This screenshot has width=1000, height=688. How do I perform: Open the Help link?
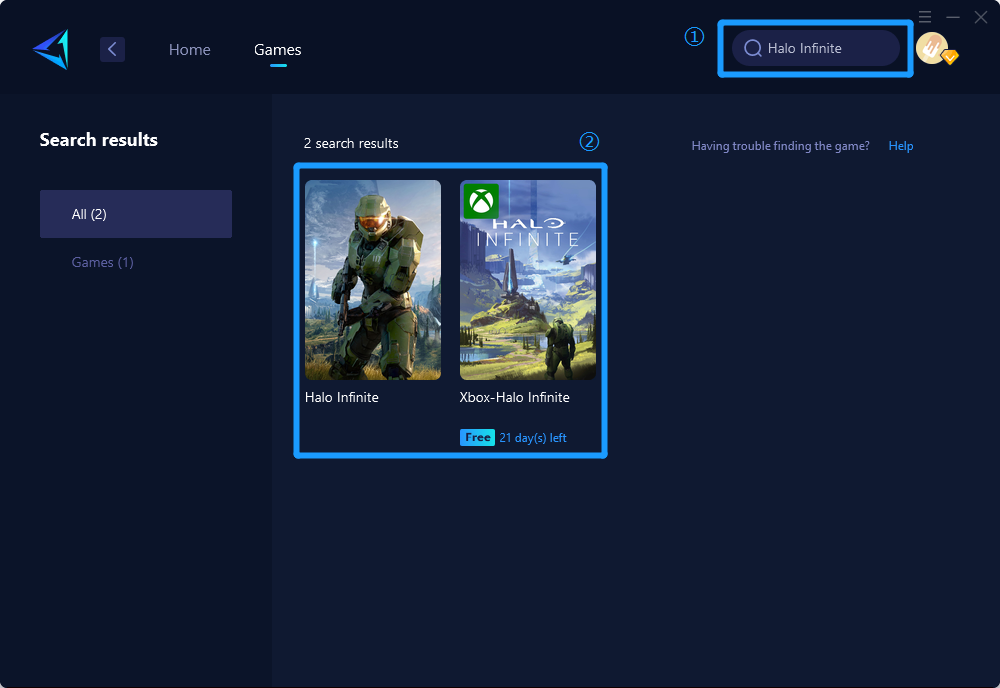tap(900, 146)
